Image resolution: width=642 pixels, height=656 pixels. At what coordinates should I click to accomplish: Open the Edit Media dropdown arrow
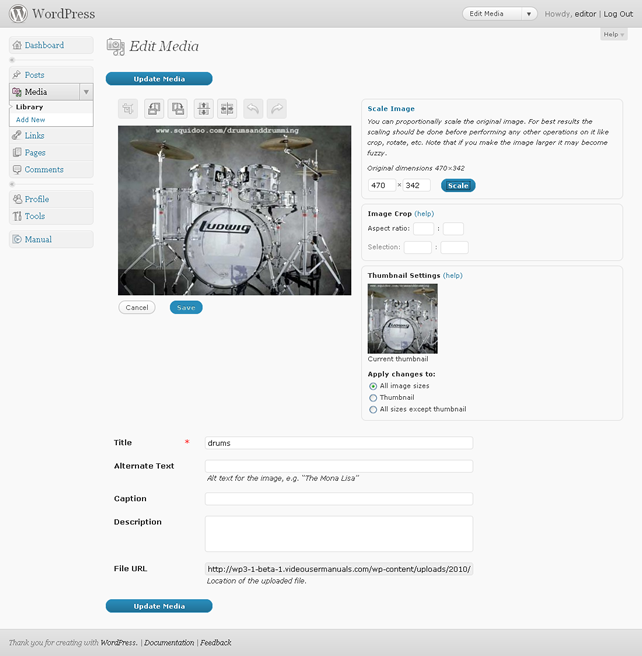click(x=529, y=14)
